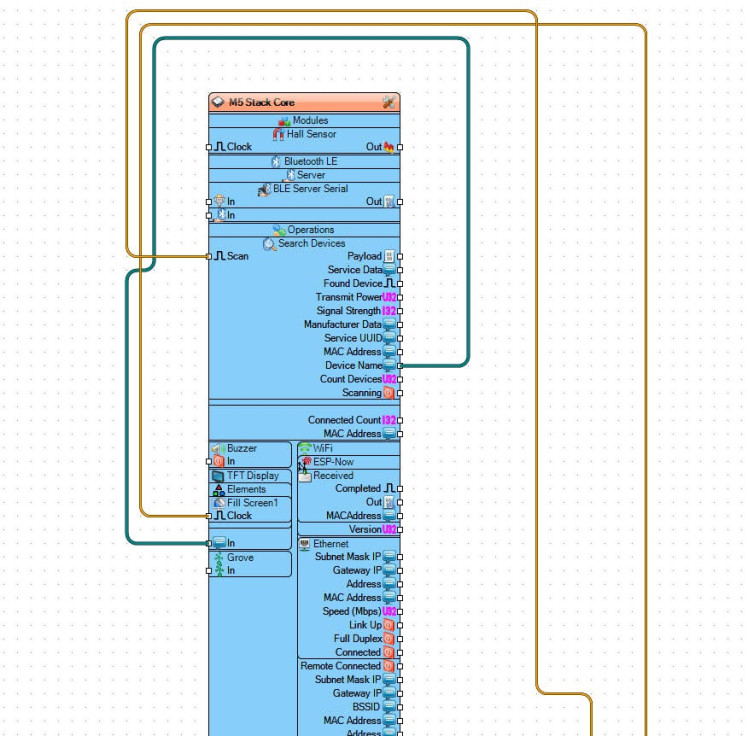Open the wrench tools icon on M5 Stack Core
This screenshot has width=748, height=736.
pos(389,102)
